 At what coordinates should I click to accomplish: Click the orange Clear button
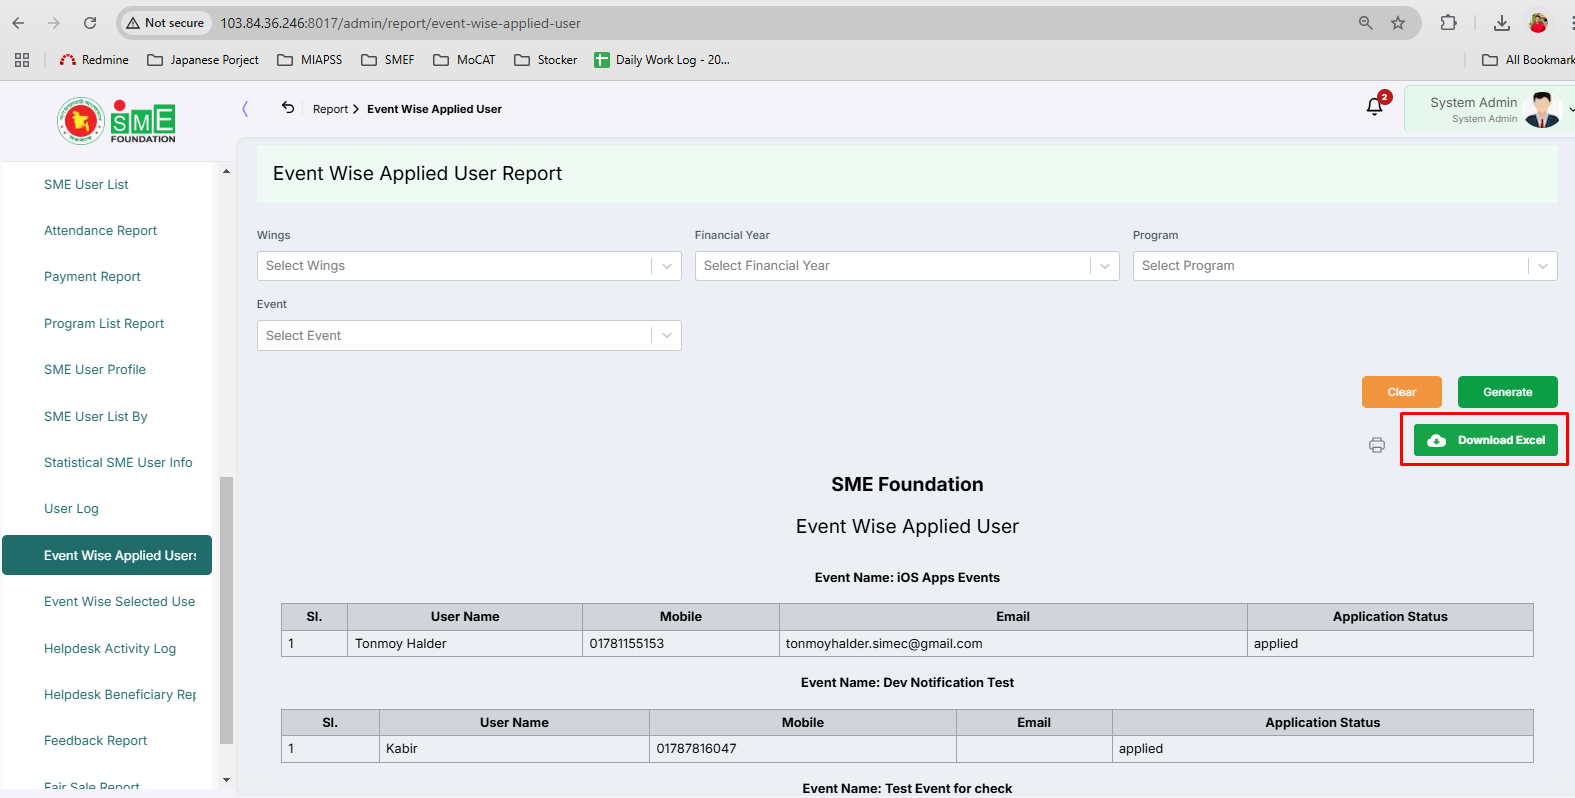(x=1402, y=392)
